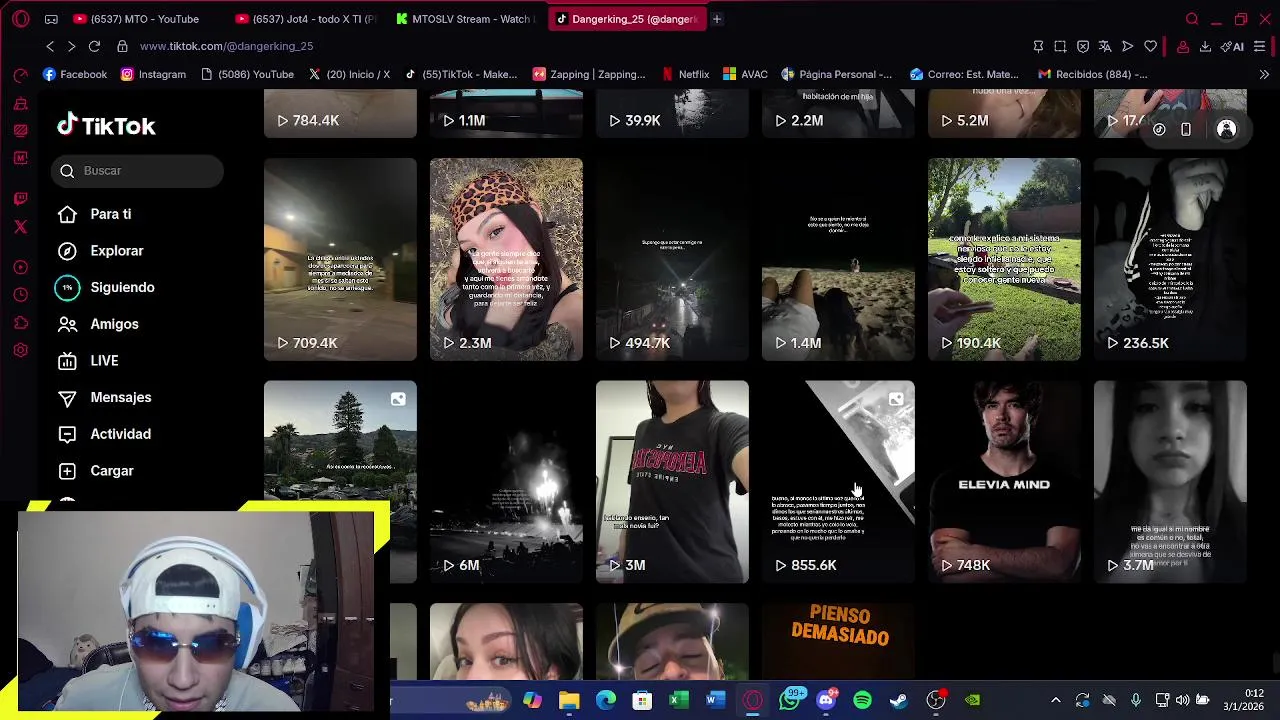Open Mensajes in TikTok sidebar
This screenshot has height=720, width=1280.
tap(105, 397)
